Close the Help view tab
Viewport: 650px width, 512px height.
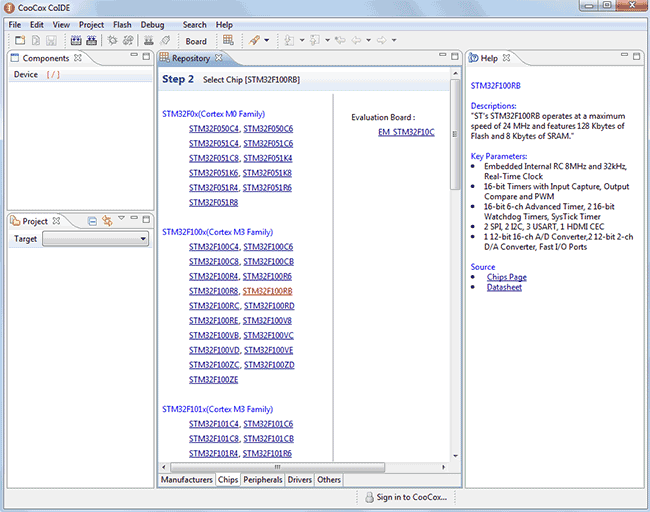[506, 58]
